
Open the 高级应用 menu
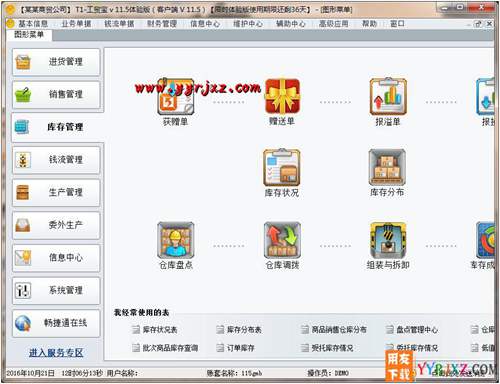click(x=333, y=24)
